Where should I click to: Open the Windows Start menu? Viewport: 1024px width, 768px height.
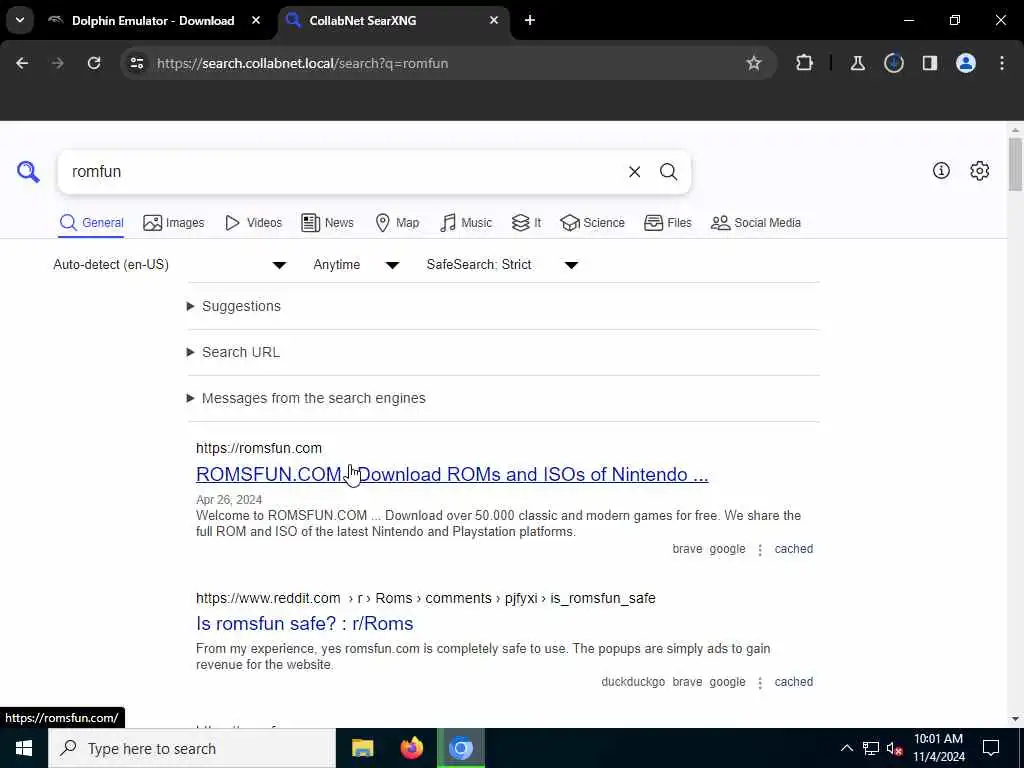(x=24, y=748)
